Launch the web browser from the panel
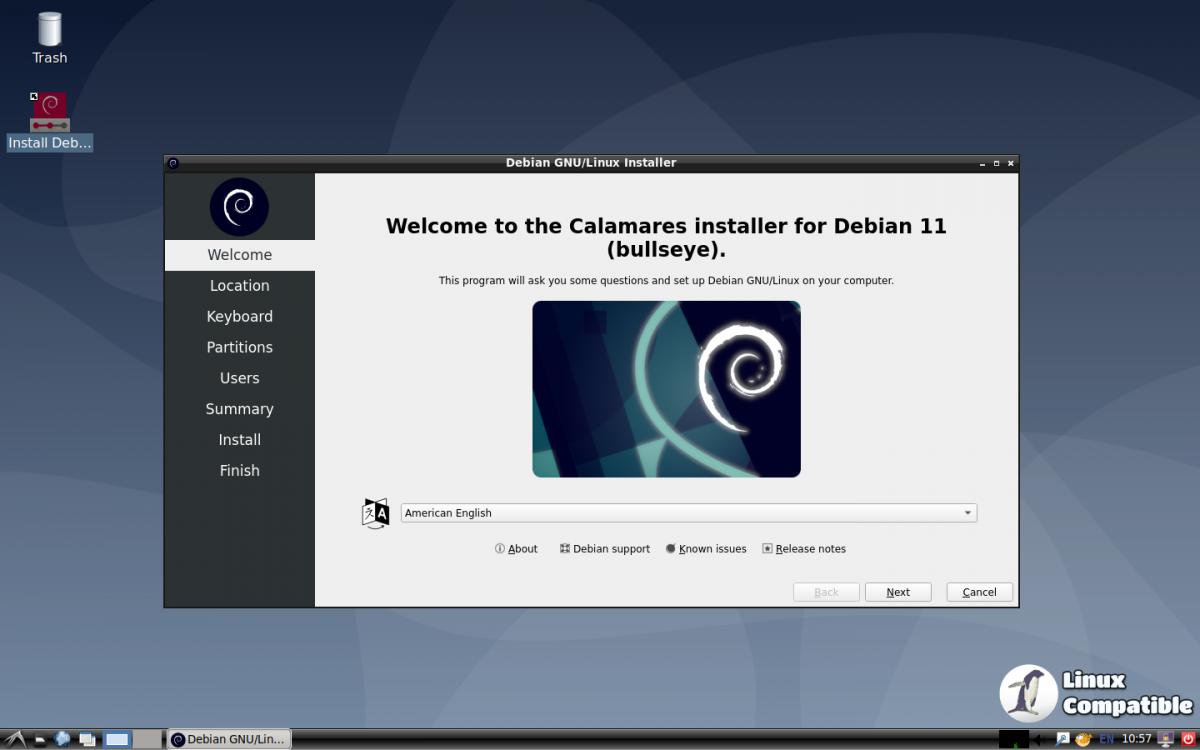The height and width of the screenshot is (750, 1200). (x=64, y=740)
